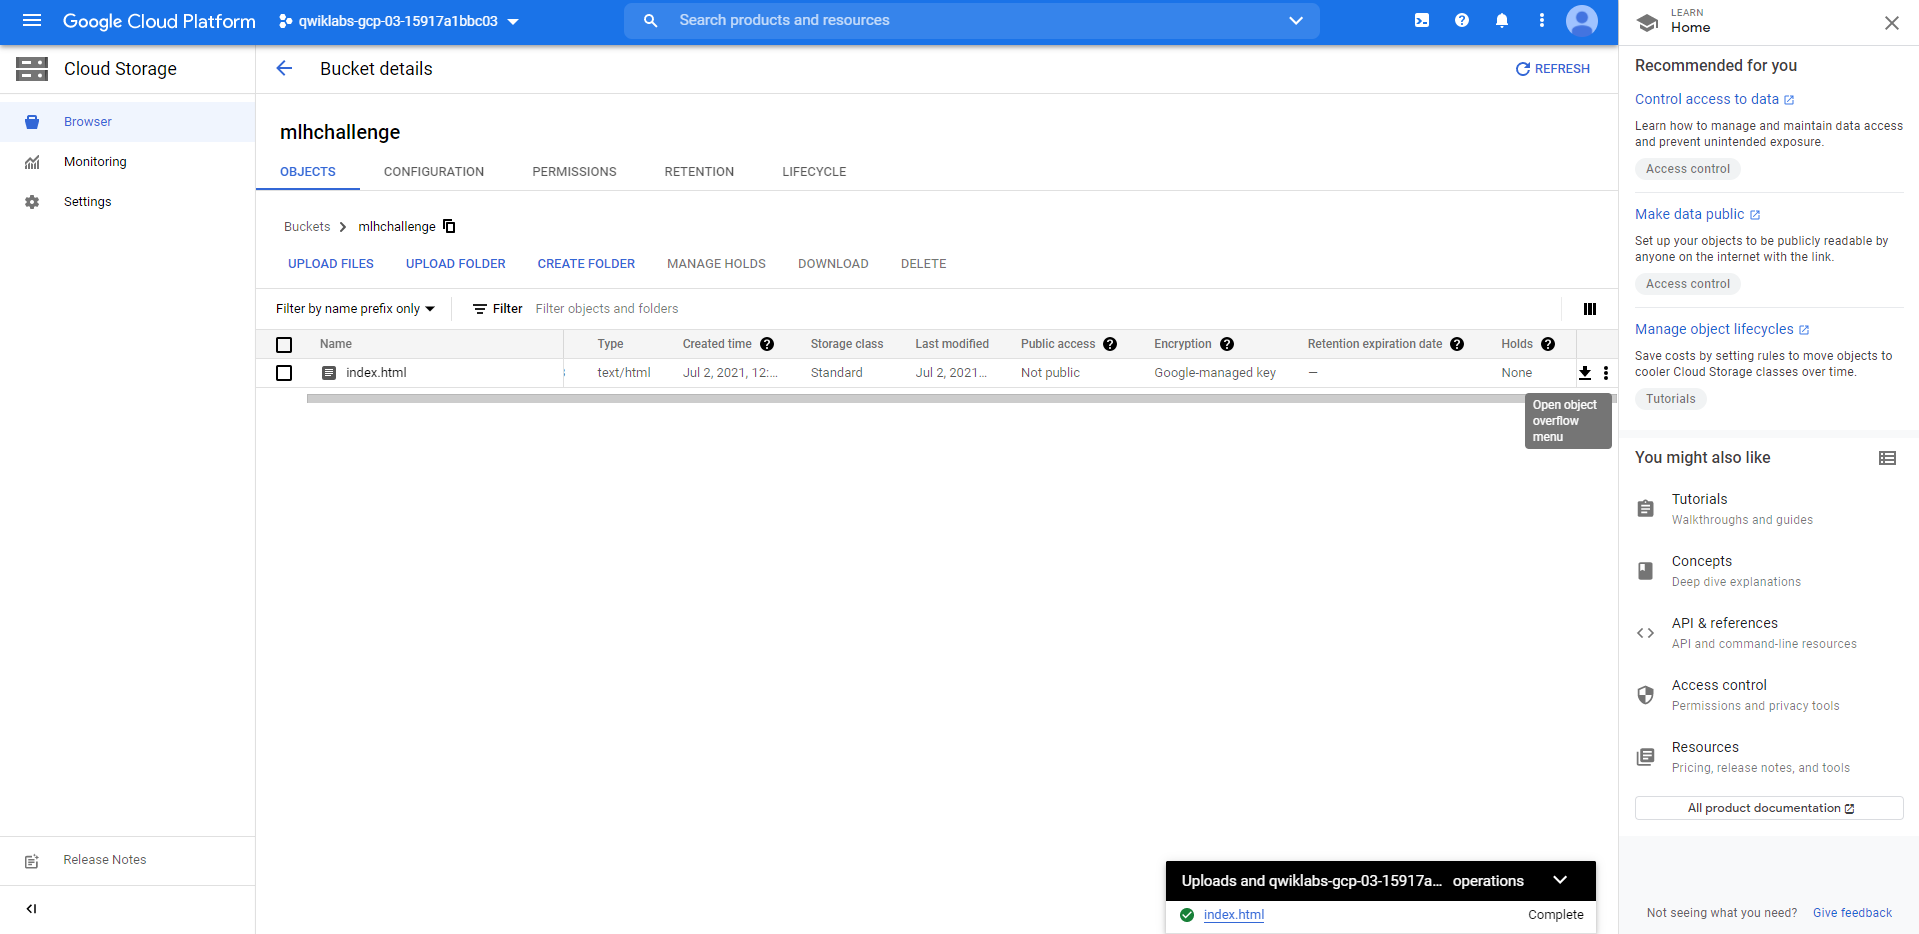This screenshot has width=1919, height=934.
Task: Show help for Retention expiration date column
Action: click(x=1457, y=344)
